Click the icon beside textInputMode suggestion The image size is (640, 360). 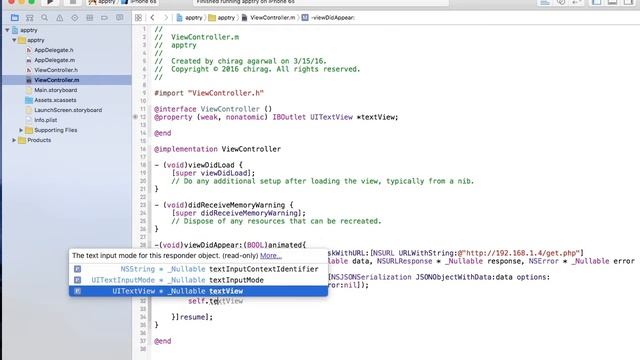[78, 280]
